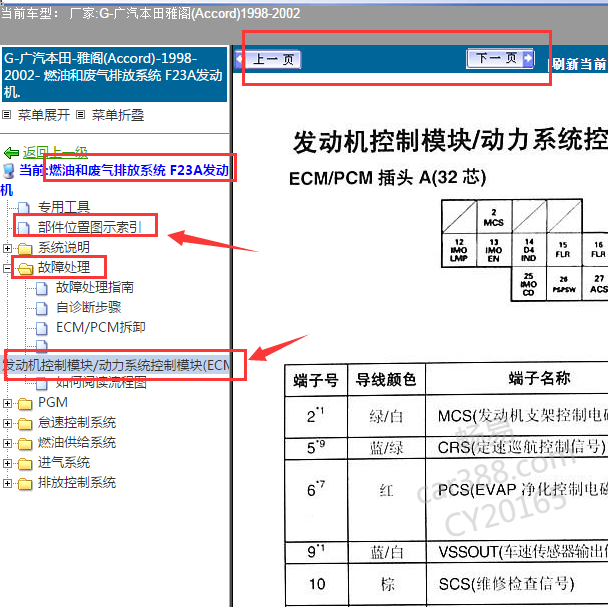Click the 当前:燃油和废气排放系统 F23A发动机 heading
608x607 pixels.
[124, 170]
